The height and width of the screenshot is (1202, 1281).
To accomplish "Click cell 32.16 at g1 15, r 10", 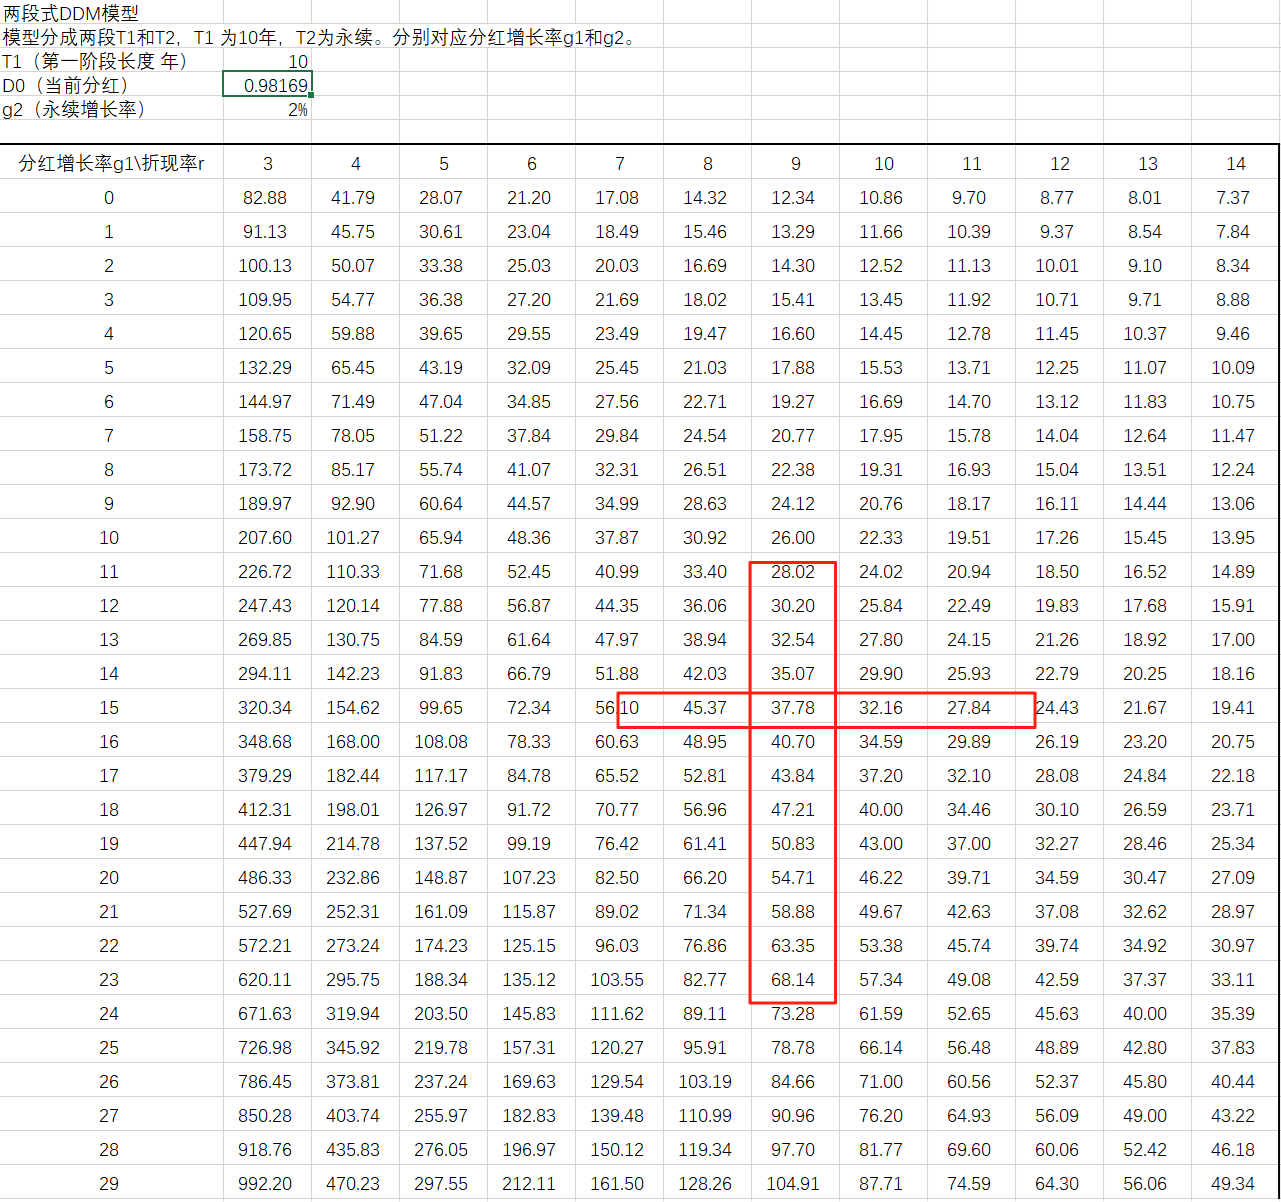I will 884,707.
